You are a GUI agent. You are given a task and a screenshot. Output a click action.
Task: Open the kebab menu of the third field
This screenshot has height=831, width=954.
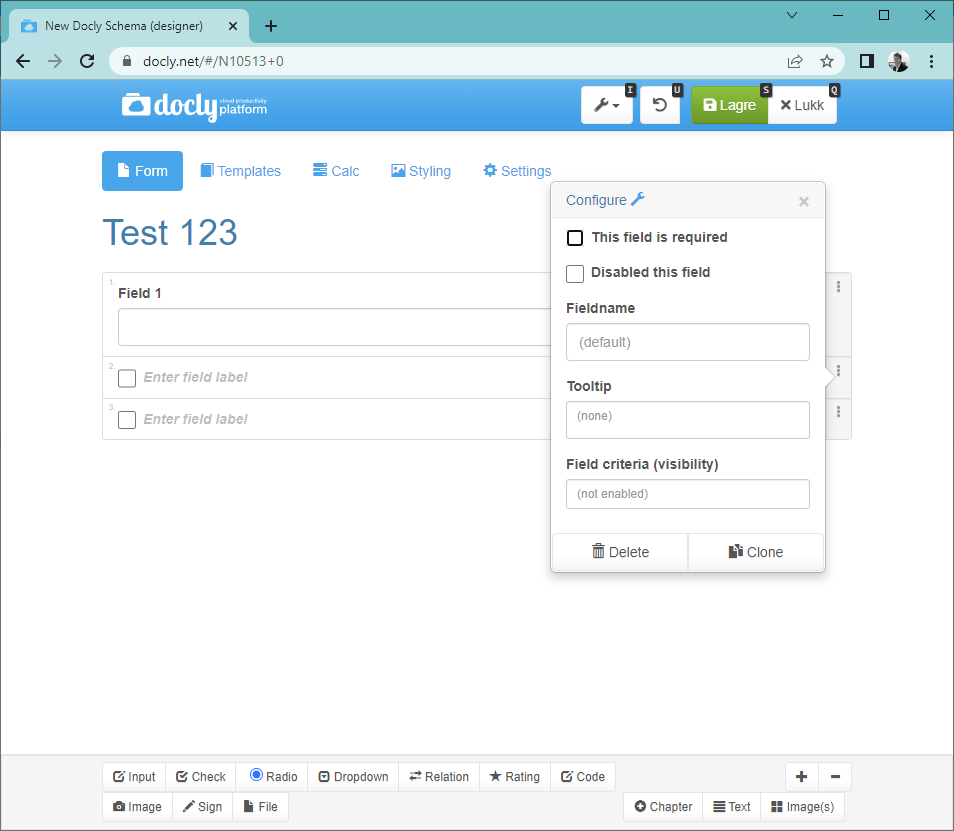[x=838, y=412]
